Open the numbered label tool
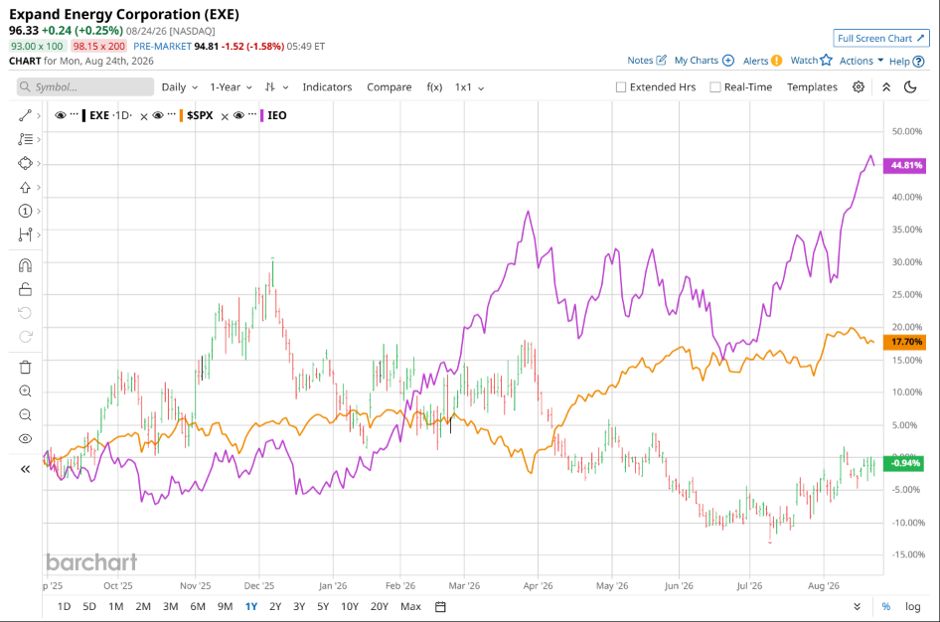The width and height of the screenshot is (940, 622). pos(25,211)
